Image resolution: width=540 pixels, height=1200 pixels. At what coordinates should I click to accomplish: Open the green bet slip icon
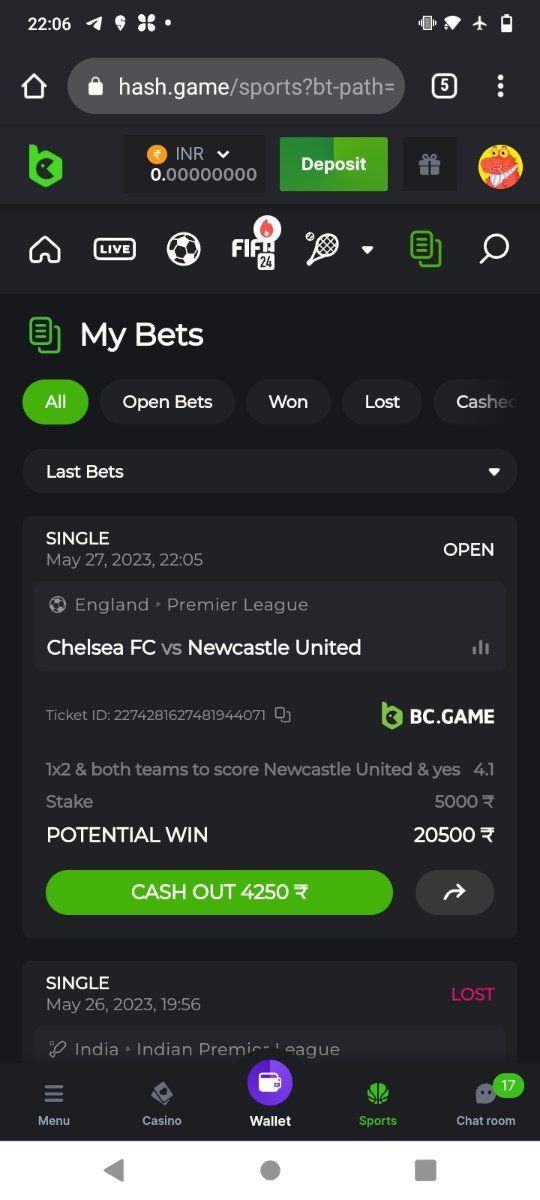426,249
